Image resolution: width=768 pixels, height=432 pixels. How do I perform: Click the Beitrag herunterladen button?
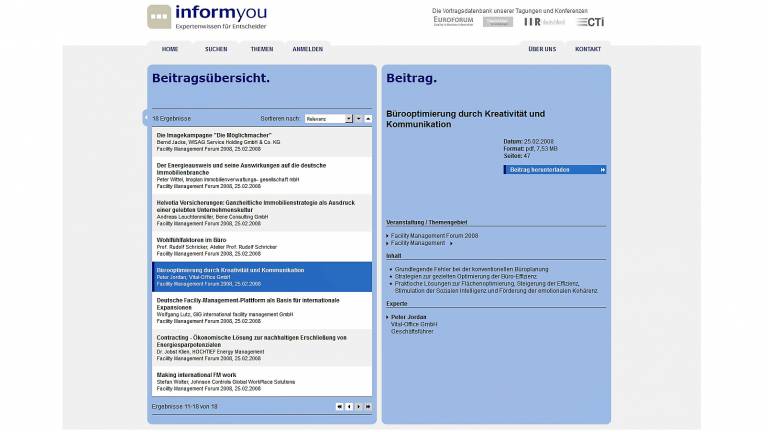coord(554,170)
